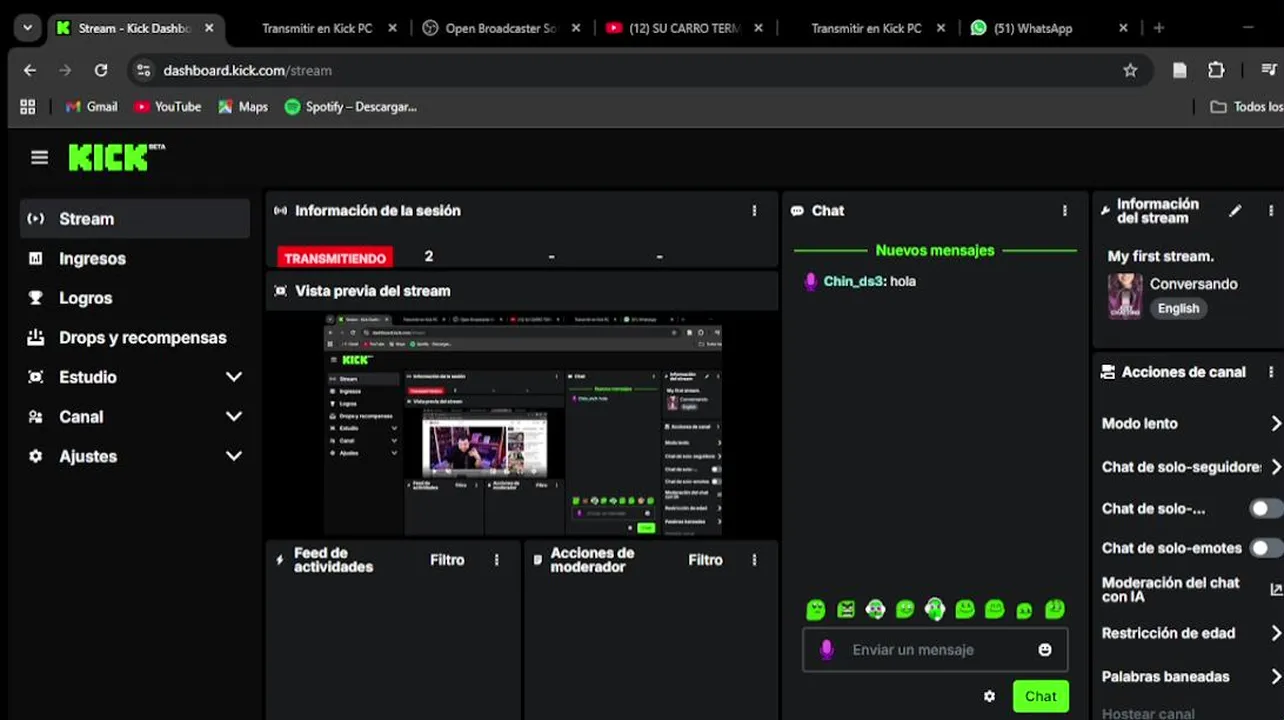The width and height of the screenshot is (1284, 720).
Task: Open the emoji picker in message box
Action: (x=1045, y=650)
